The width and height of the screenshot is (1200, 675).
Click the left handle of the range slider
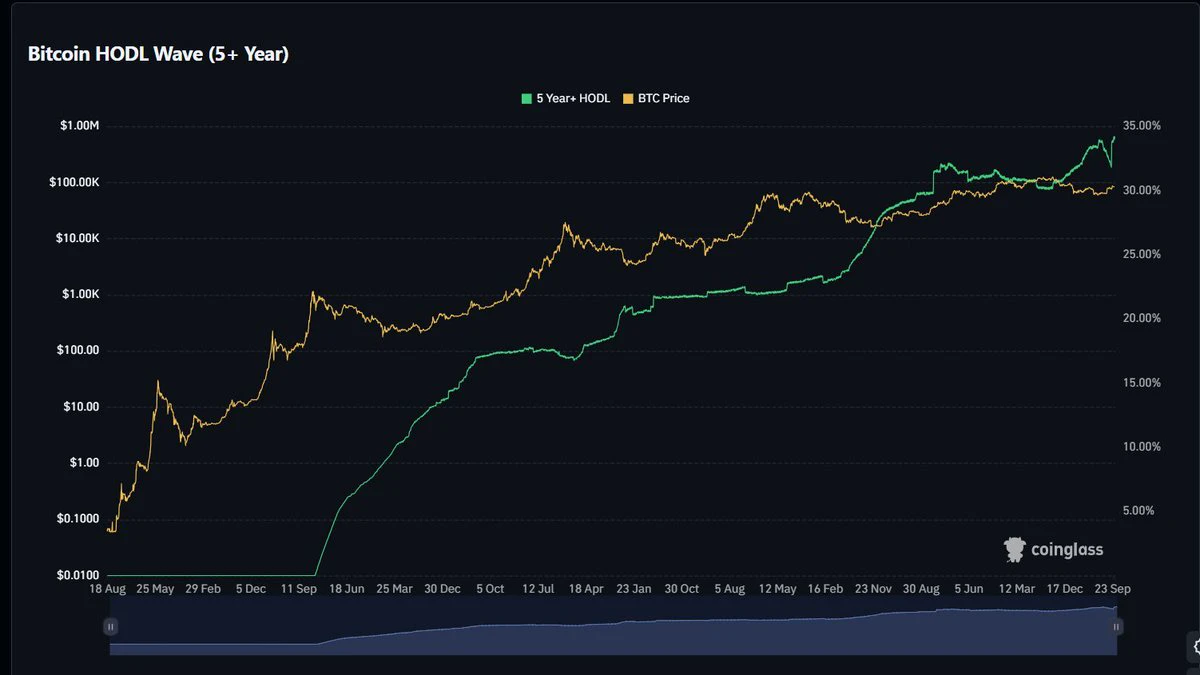point(110,626)
